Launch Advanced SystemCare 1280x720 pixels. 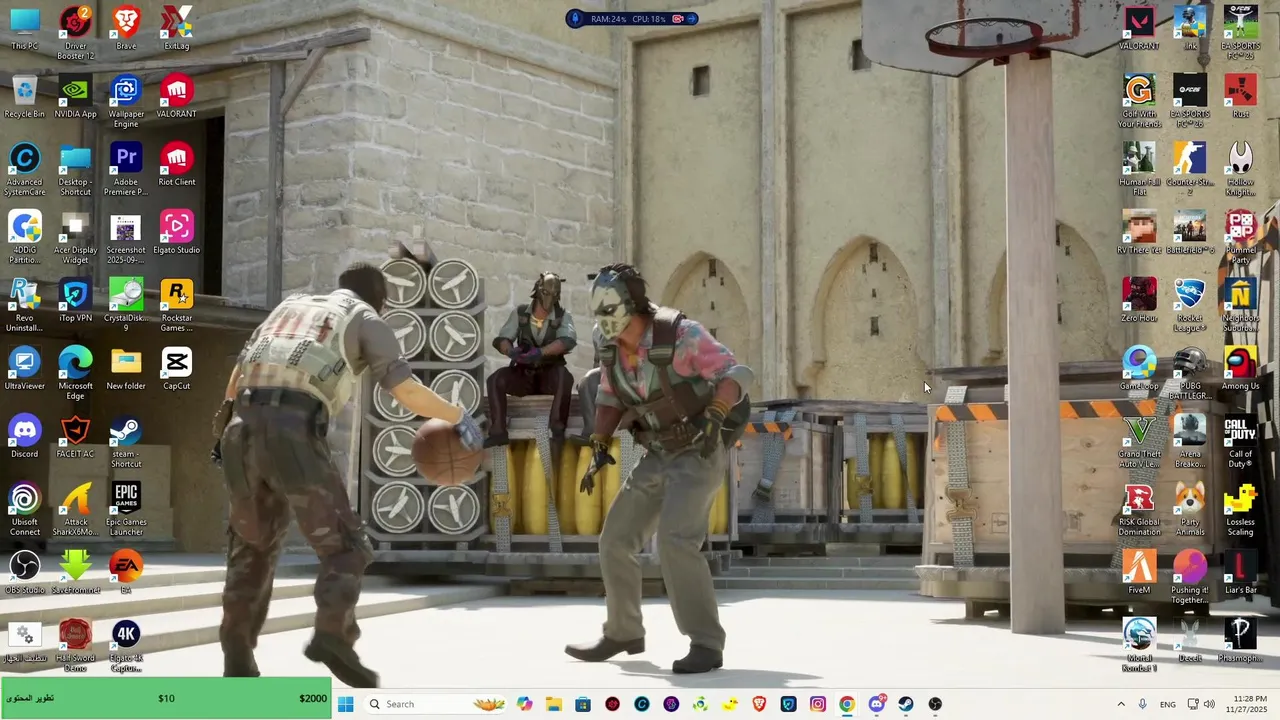coord(25,168)
